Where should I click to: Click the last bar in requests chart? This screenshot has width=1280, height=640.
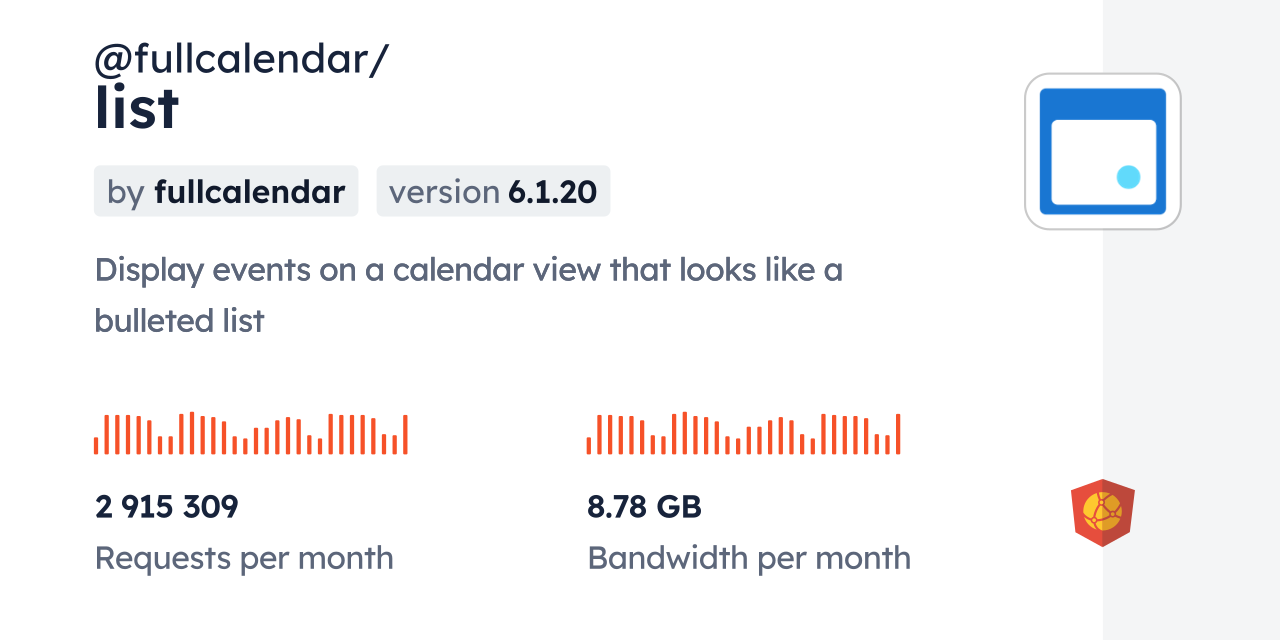(x=405, y=434)
